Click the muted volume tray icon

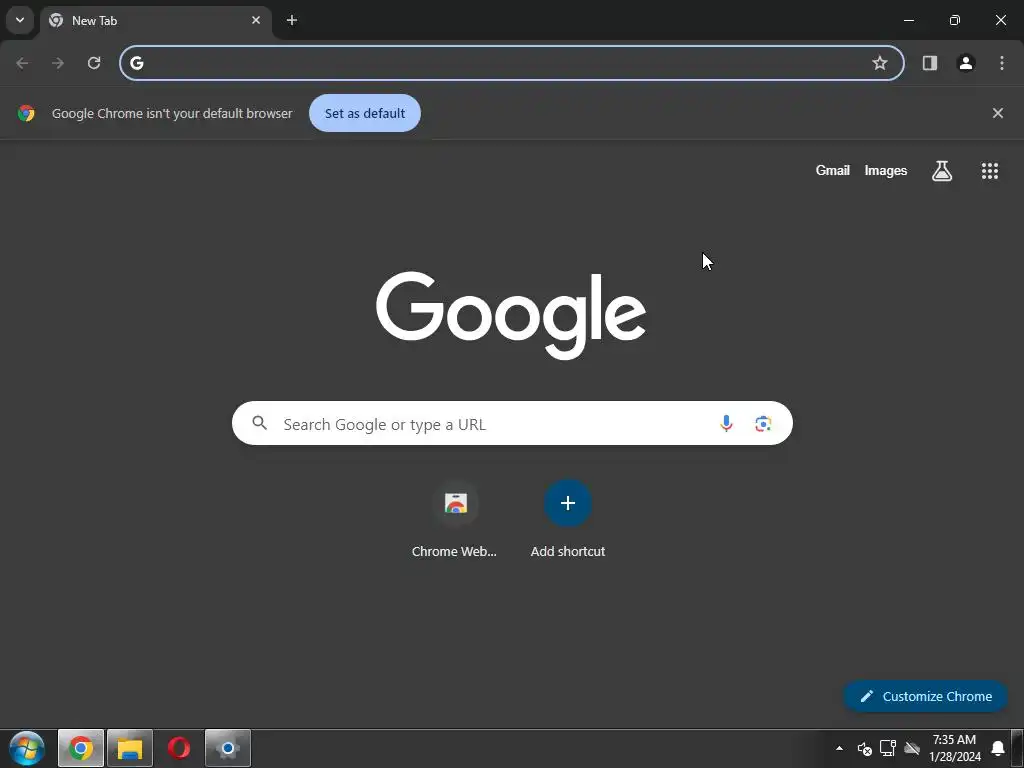864,748
